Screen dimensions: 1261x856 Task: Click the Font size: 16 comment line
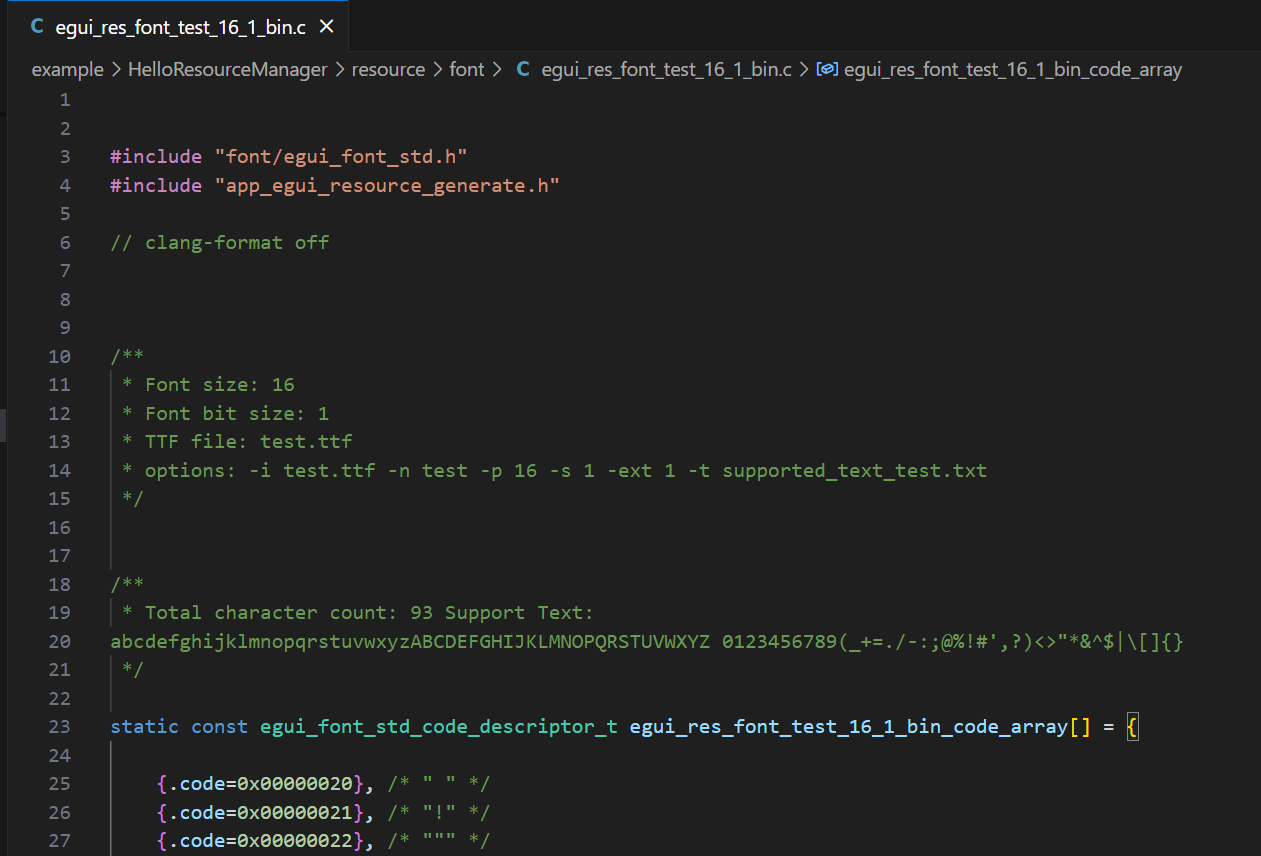210,384
